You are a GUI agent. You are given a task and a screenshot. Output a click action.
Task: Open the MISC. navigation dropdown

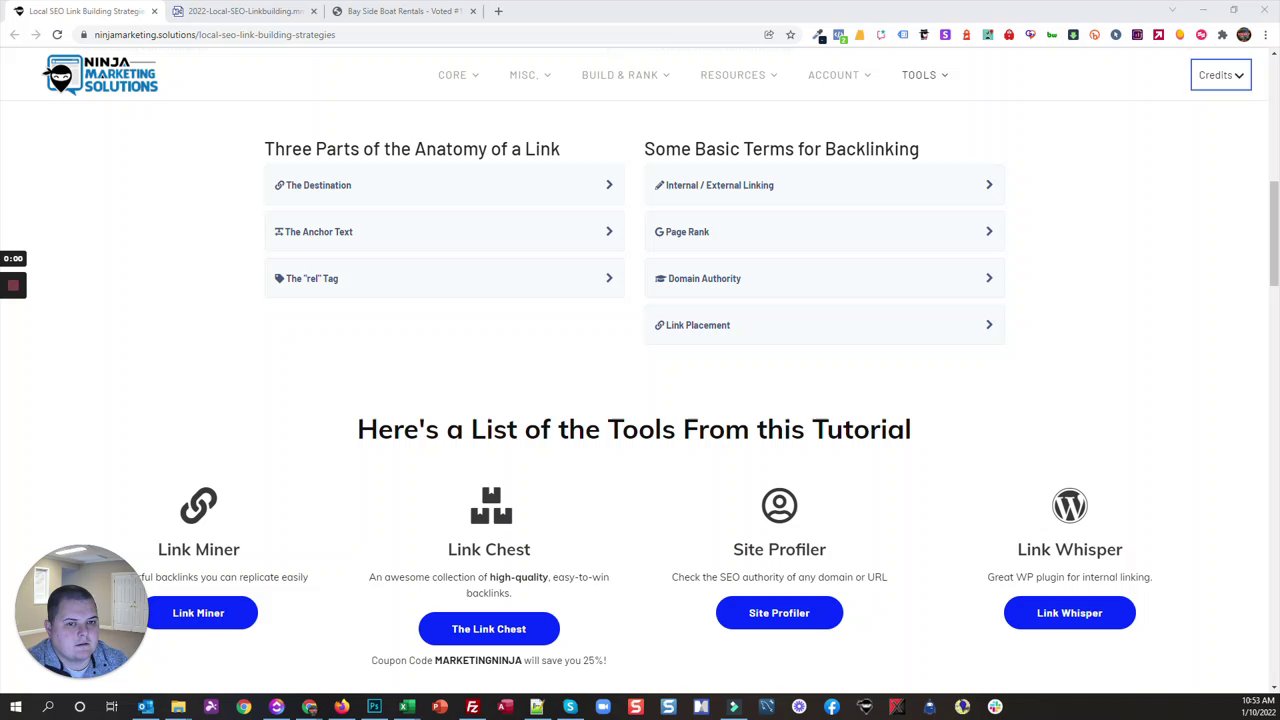pos(530,75)
